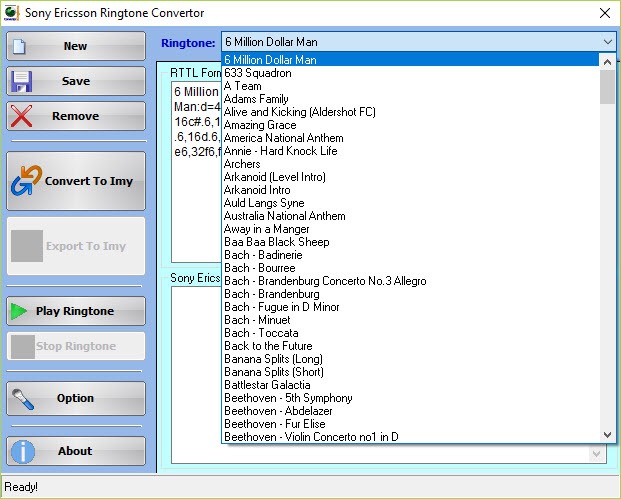Choose 'Annie - Hard Knock Life'
The image size is (621, 499).
tap(410, 151)
